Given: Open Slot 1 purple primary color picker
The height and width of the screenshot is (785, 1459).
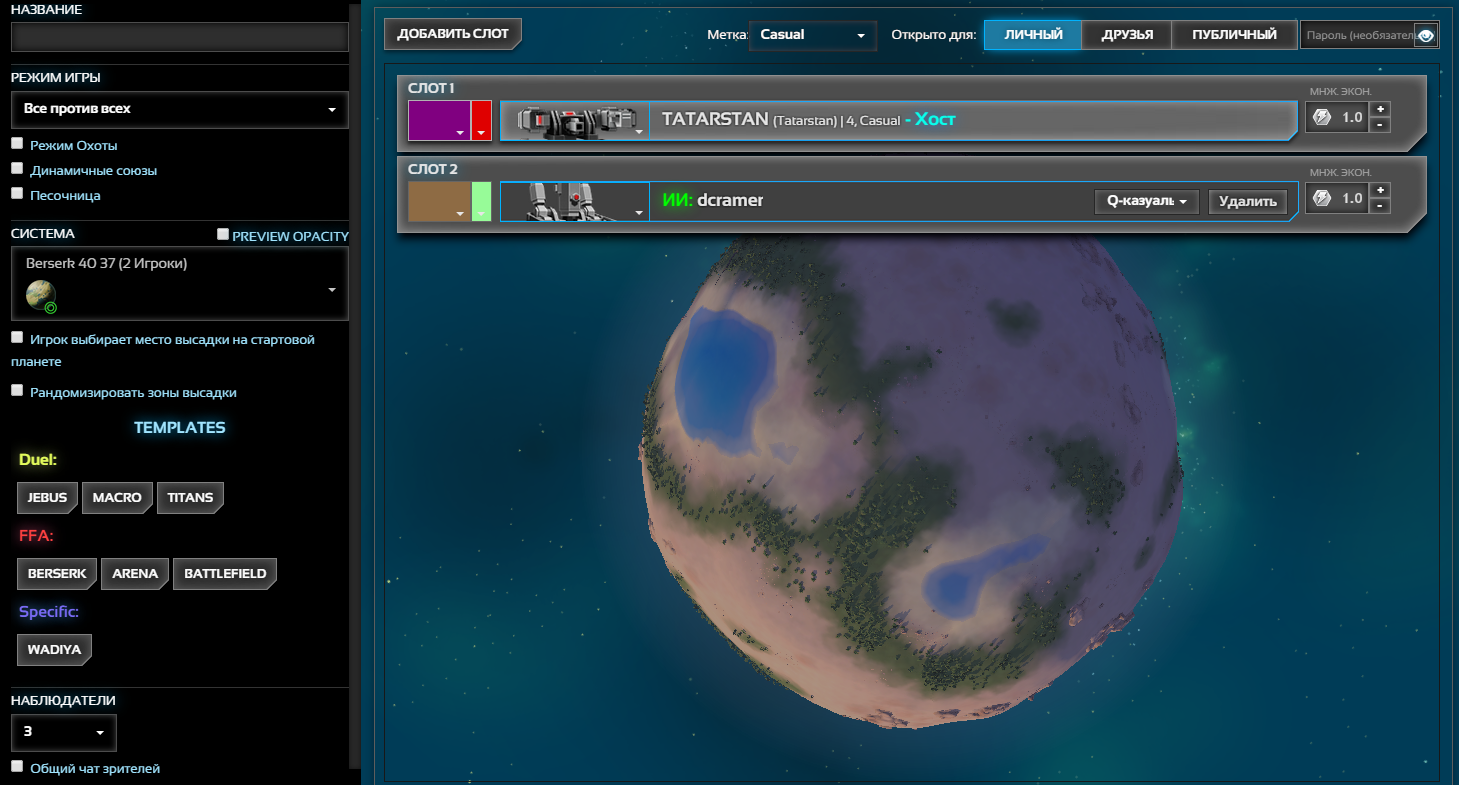Looking at the screenshot, I should [439, 120].
